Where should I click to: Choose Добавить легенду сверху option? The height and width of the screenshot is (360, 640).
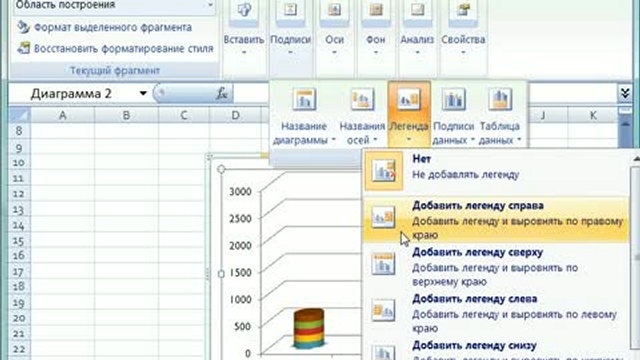coord(496,267)
